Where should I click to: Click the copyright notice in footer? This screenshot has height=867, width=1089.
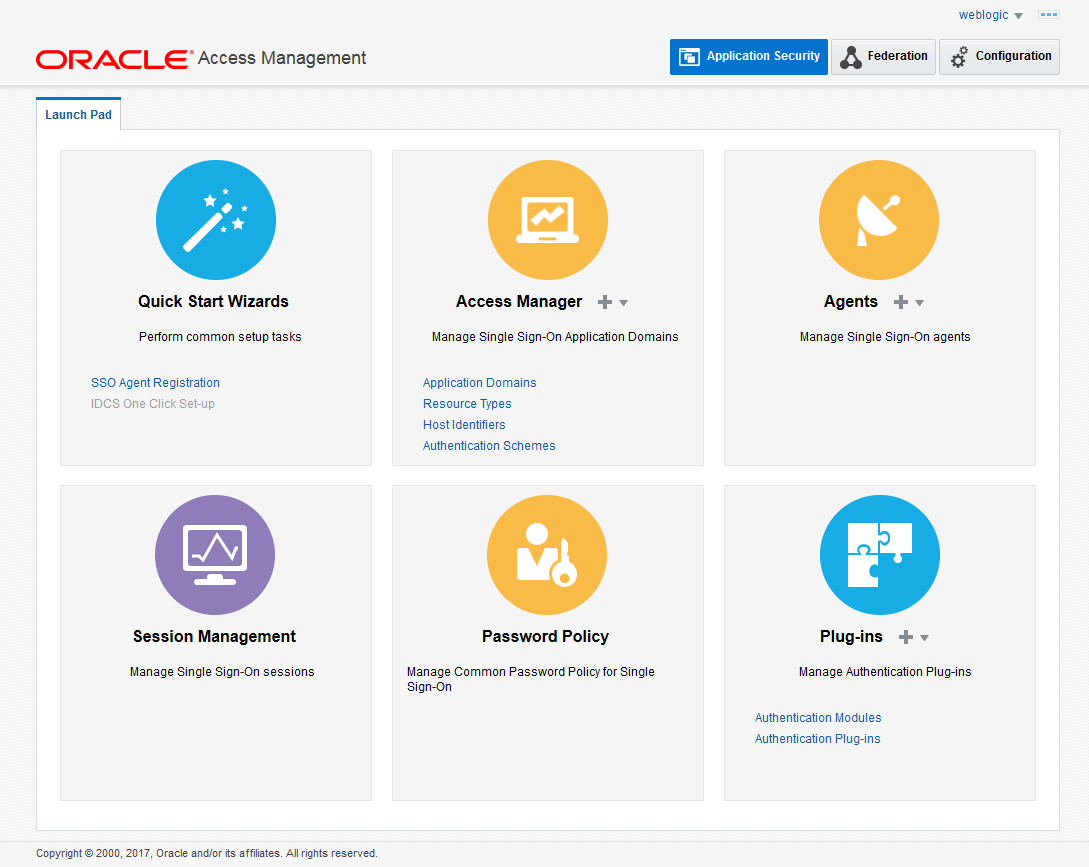[207, 853]
